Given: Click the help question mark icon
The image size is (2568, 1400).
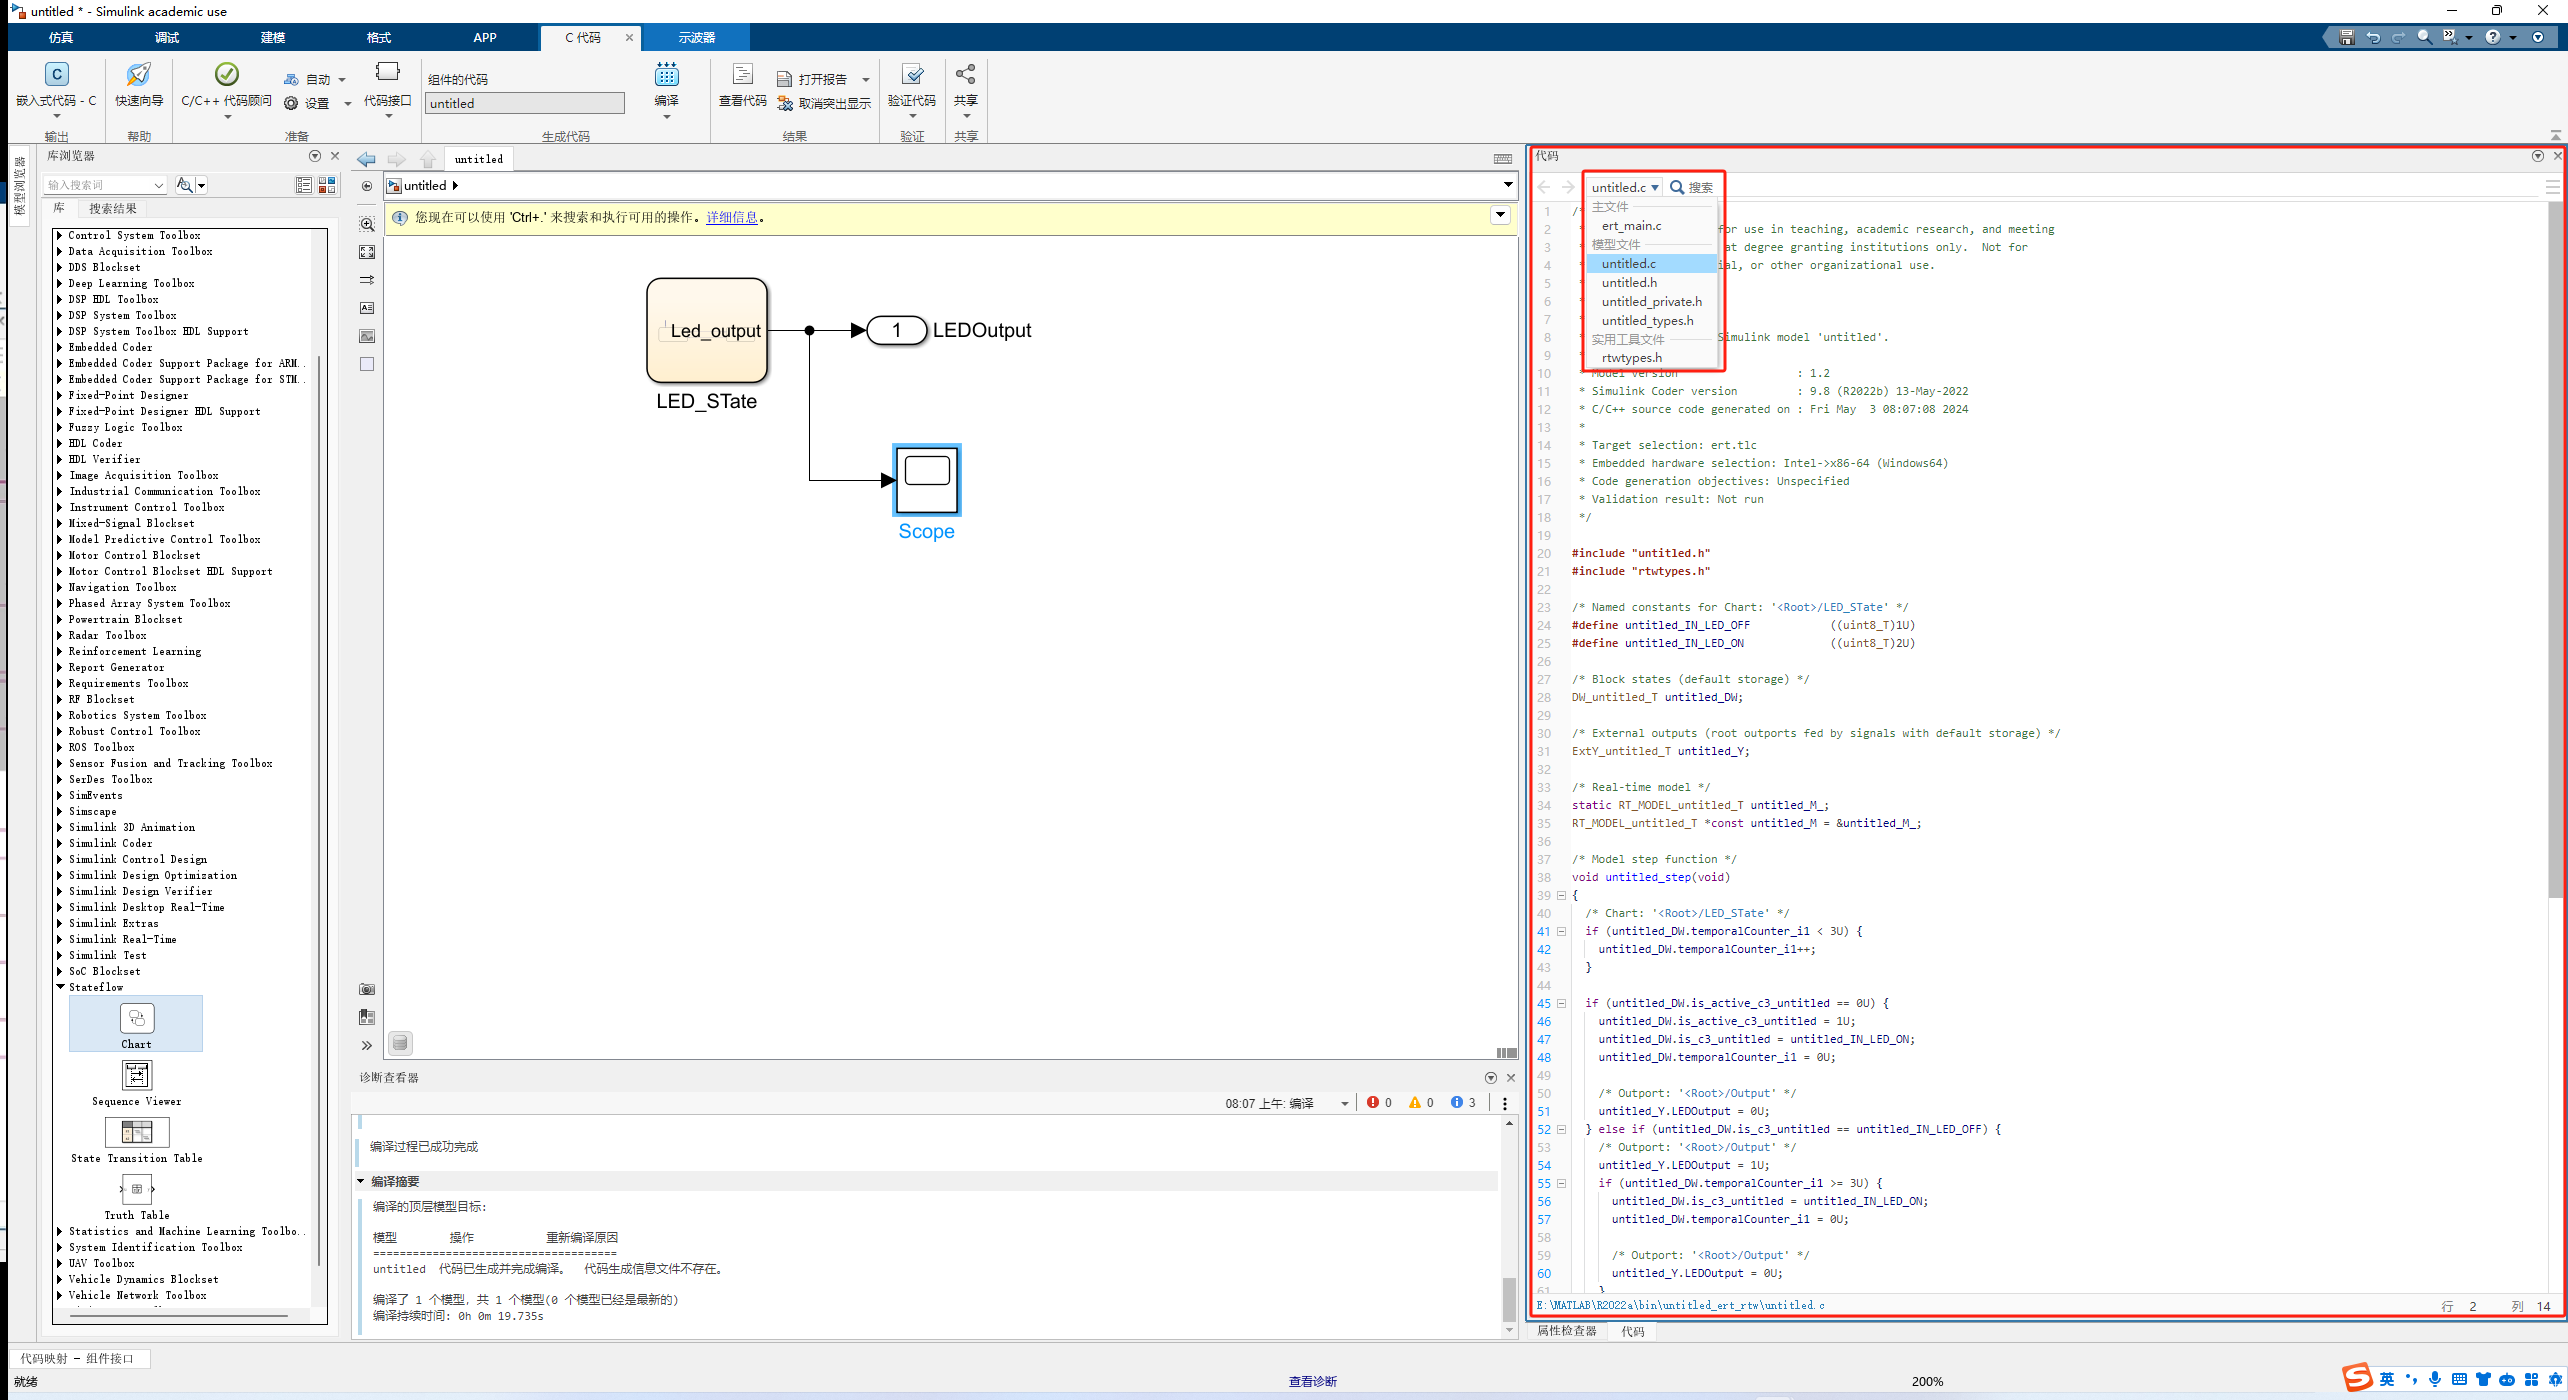Looking at the screenshot, I should pyautogui.click(x=2493, y=37).
